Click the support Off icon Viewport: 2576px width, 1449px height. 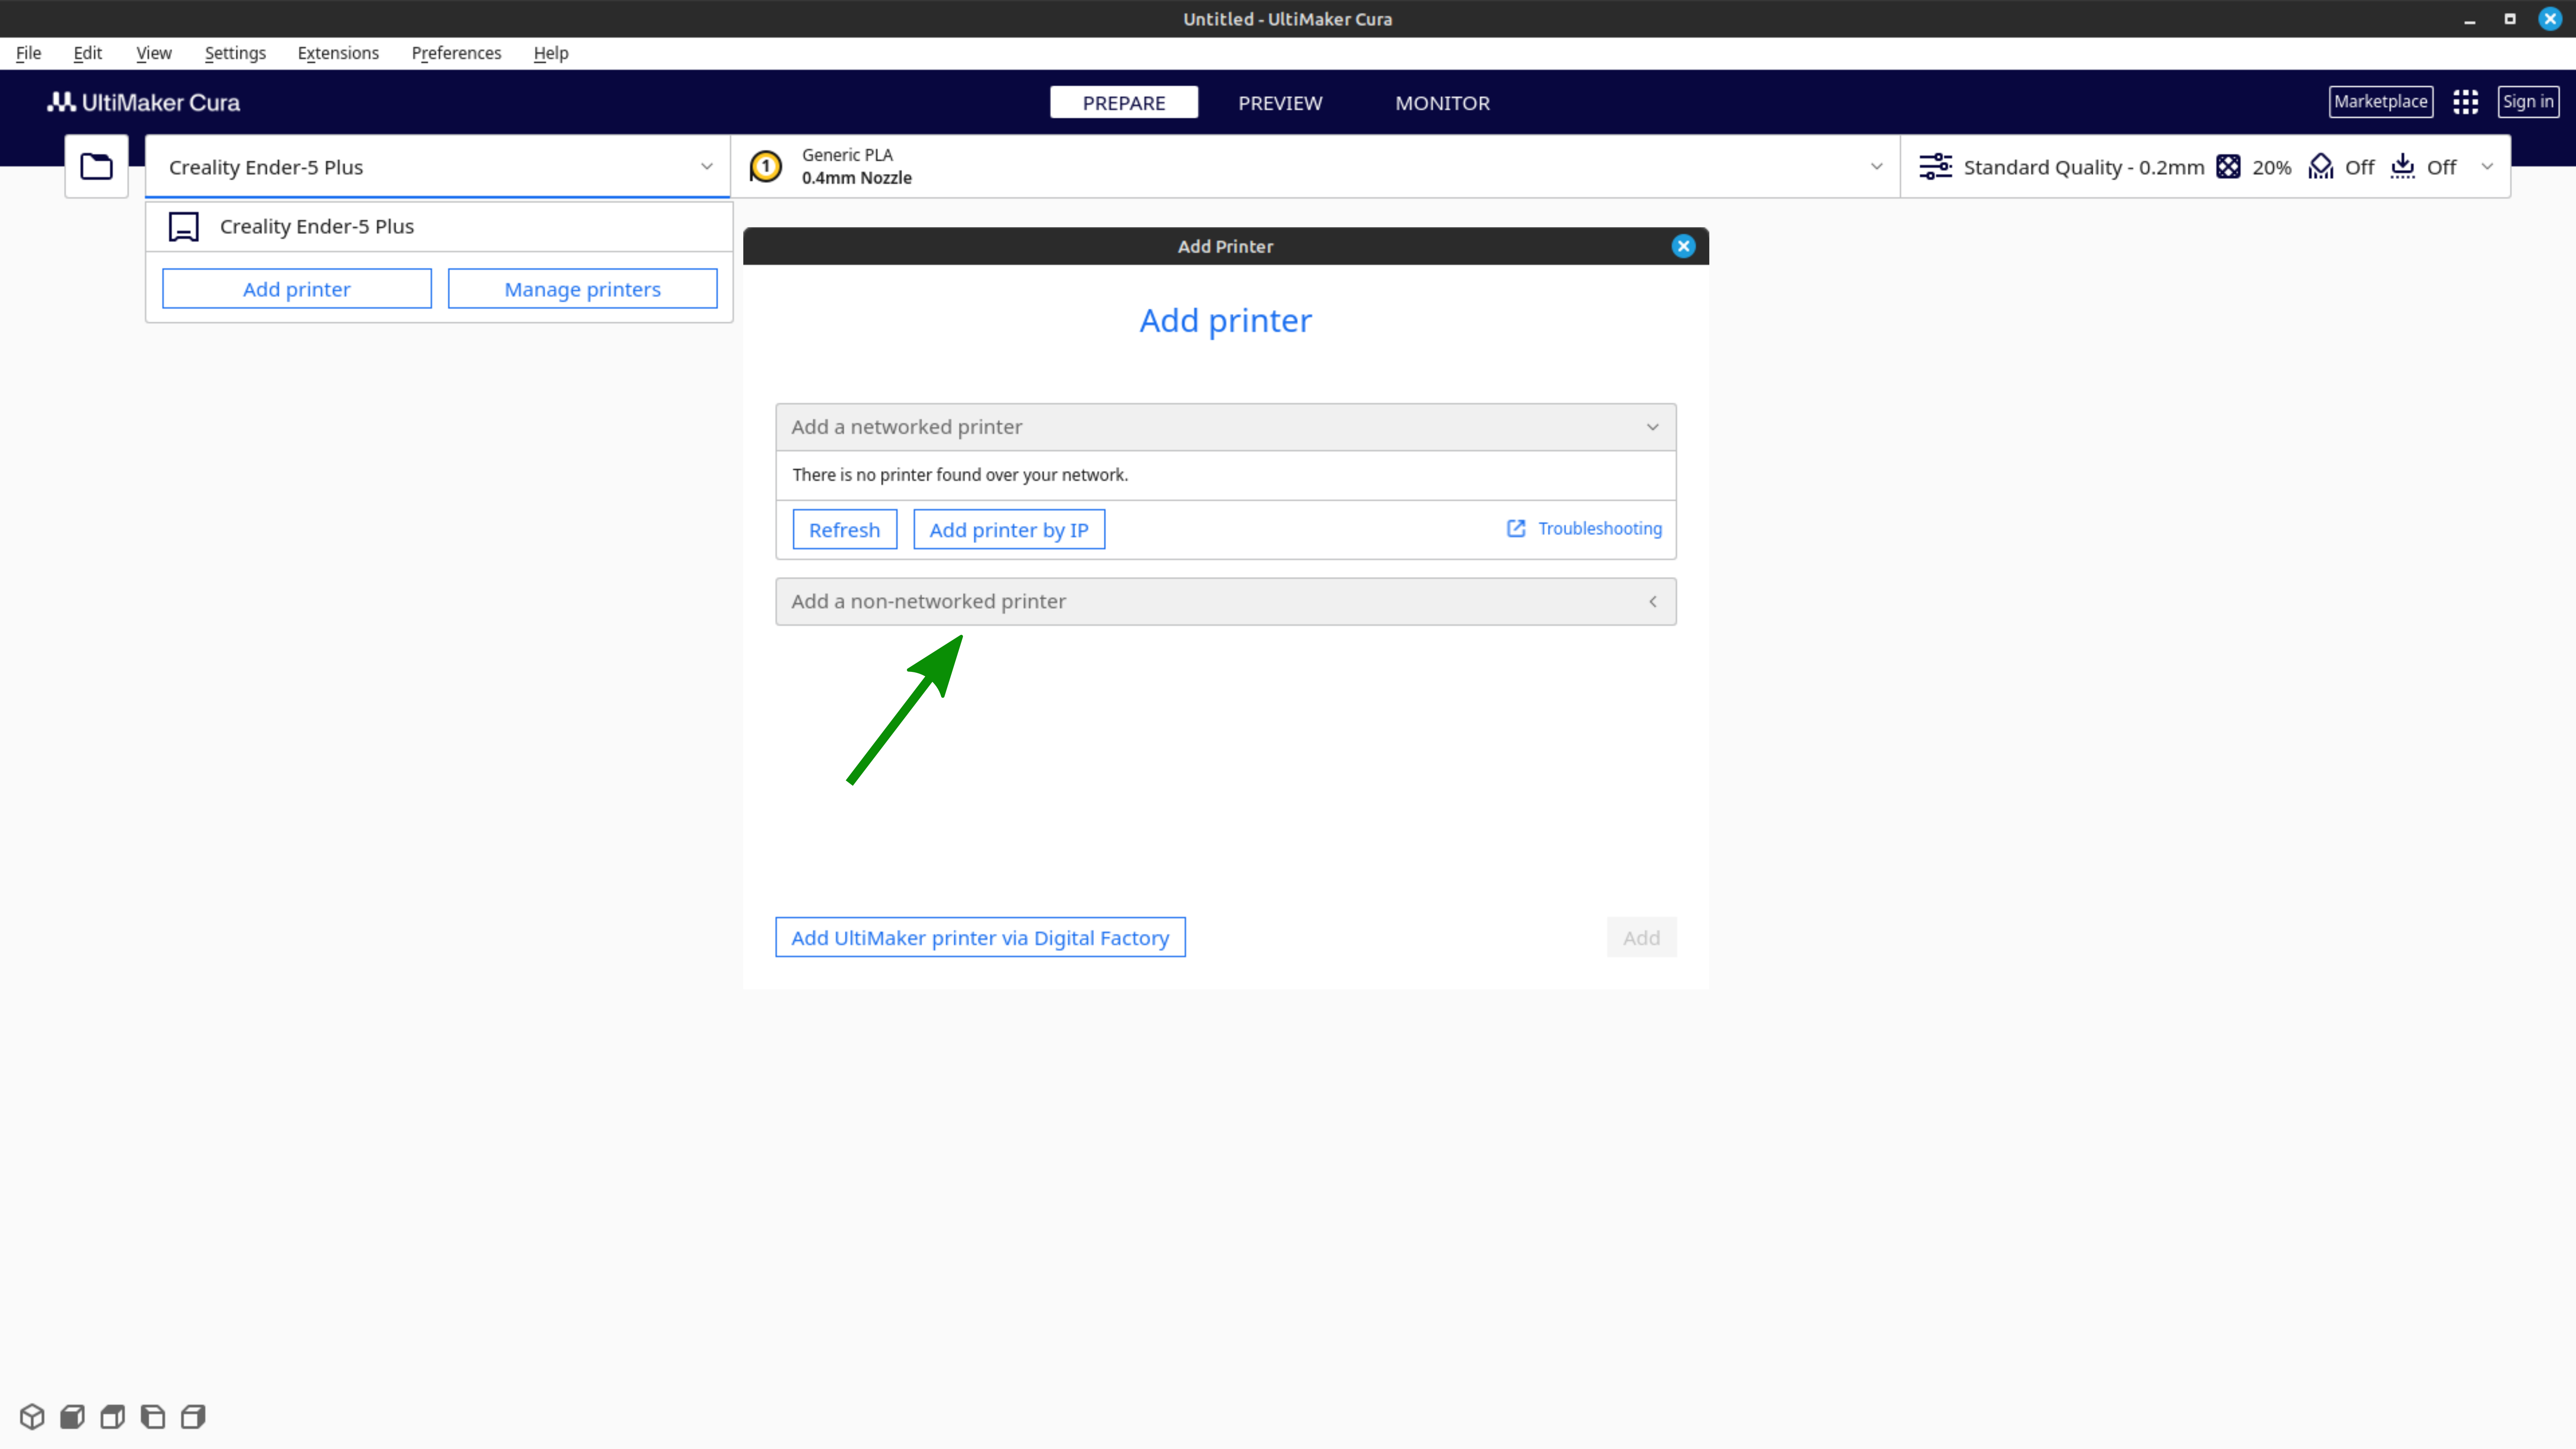(2321, 166)
